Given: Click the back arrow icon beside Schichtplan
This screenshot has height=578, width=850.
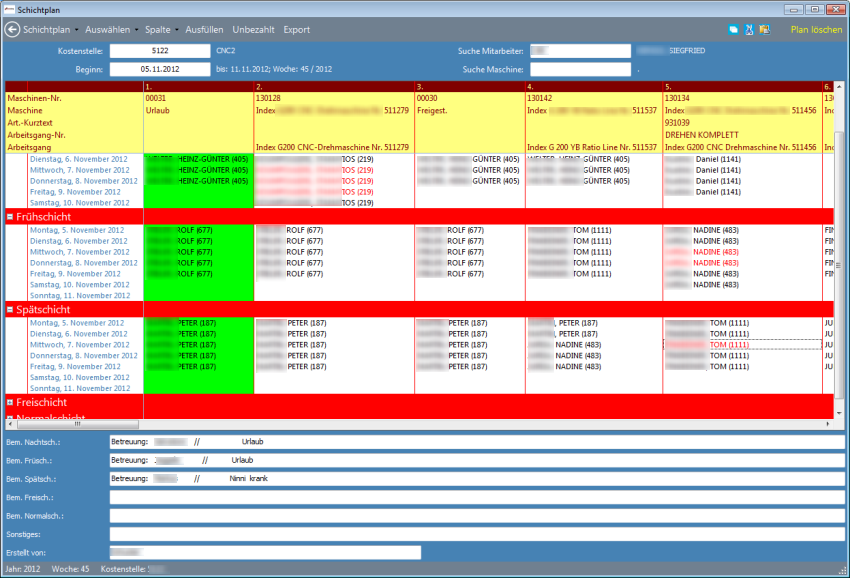Looking at the screenshot, I should (x=12, y=30).
